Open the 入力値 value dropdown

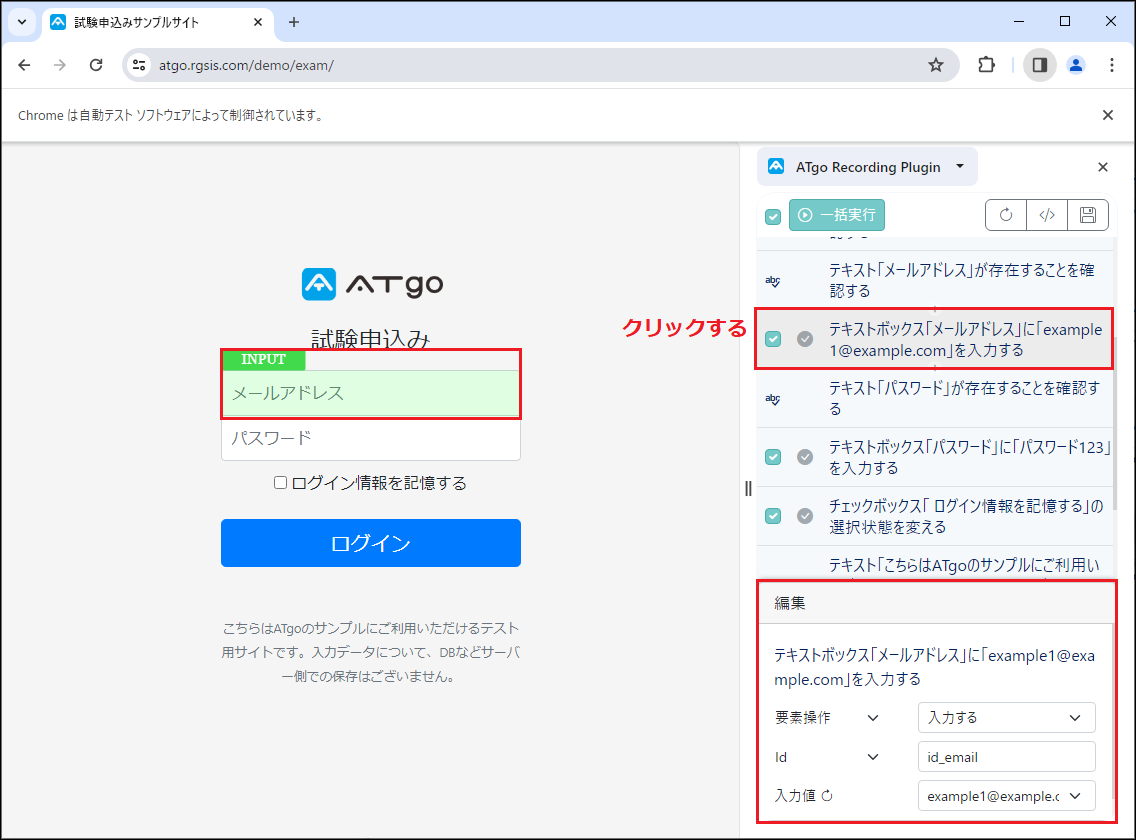(x=1006, y=795)
